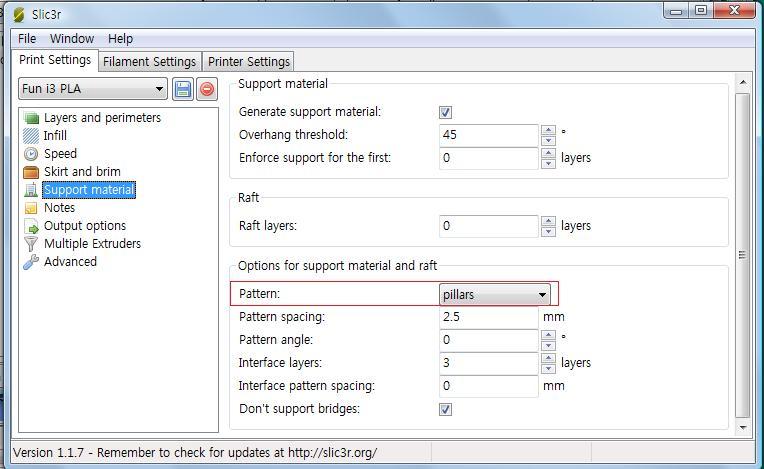
Task: Decrease Raft layers count
Action: click(x=548, y=232)
